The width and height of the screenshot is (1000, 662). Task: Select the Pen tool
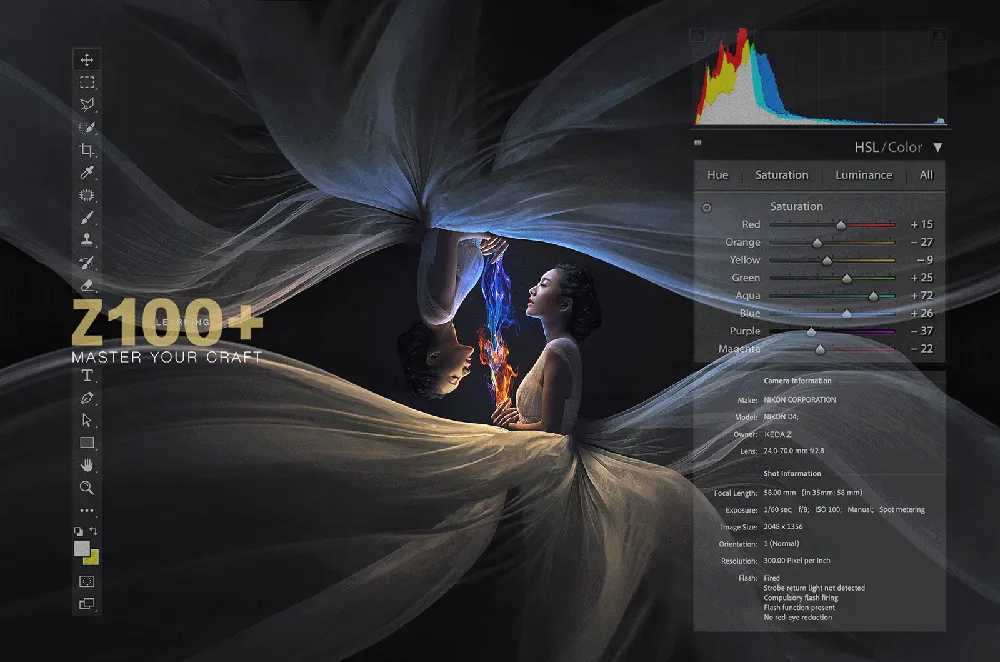pos(87,398)
